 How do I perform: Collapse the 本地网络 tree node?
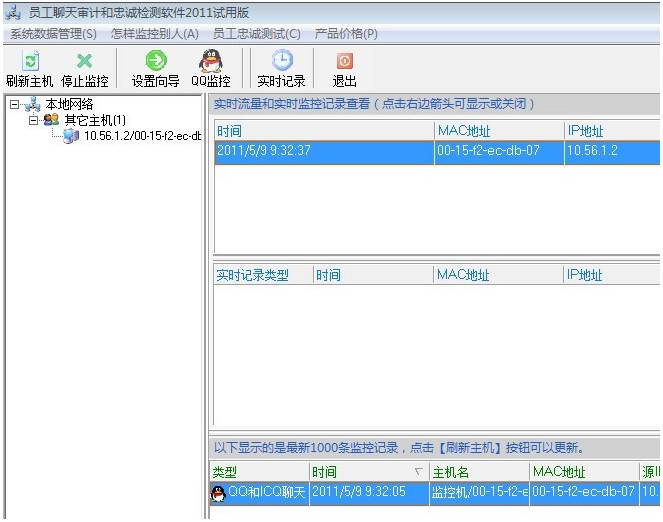pyautogui.click(x=14, y=105)
